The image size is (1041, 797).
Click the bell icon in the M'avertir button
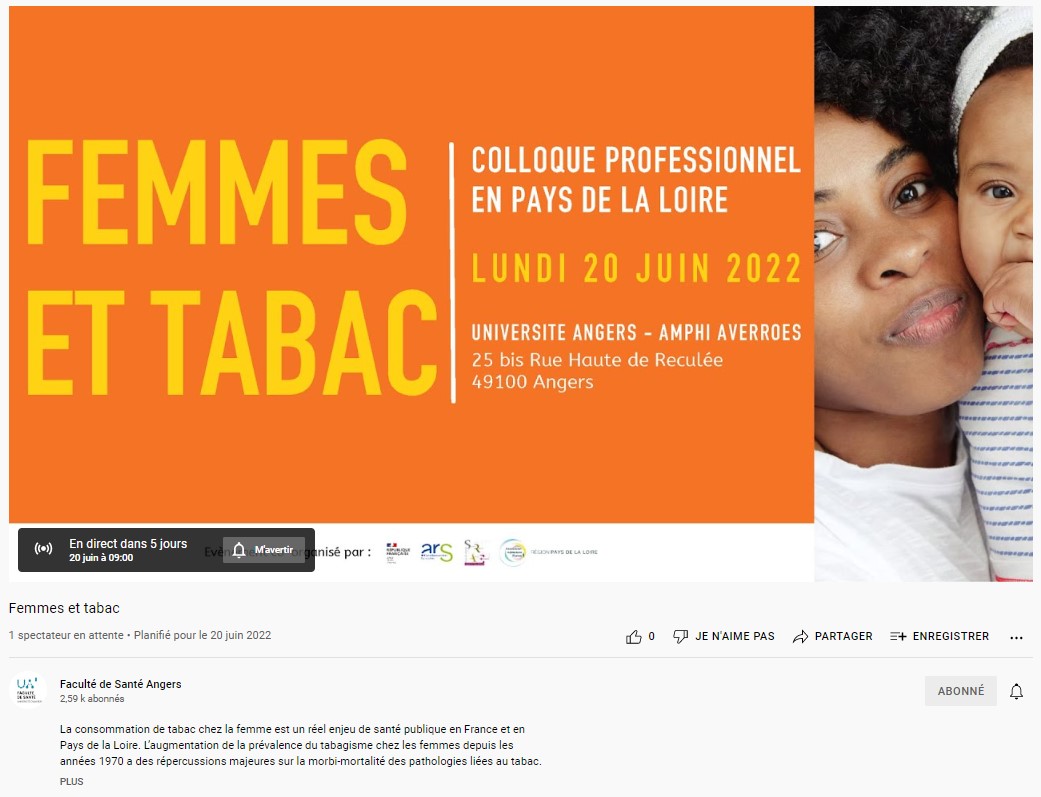239,550
